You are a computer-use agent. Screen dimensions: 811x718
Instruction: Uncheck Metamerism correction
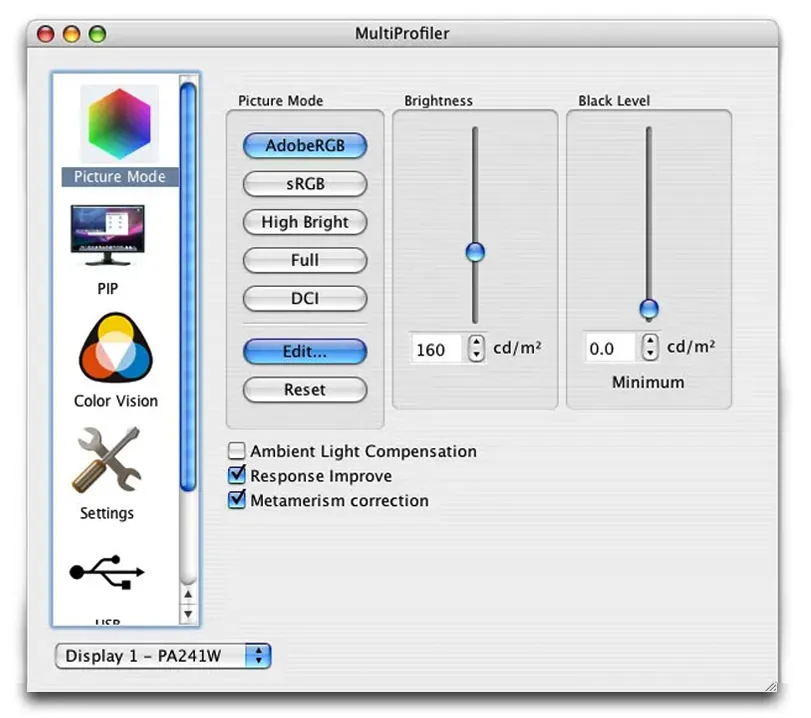coord(237,500)
